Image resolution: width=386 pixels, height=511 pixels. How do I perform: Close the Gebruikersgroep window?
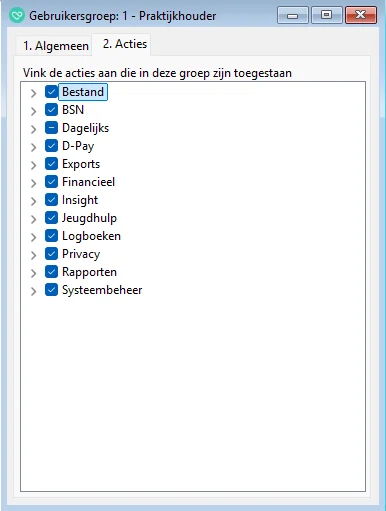[361, 15]
